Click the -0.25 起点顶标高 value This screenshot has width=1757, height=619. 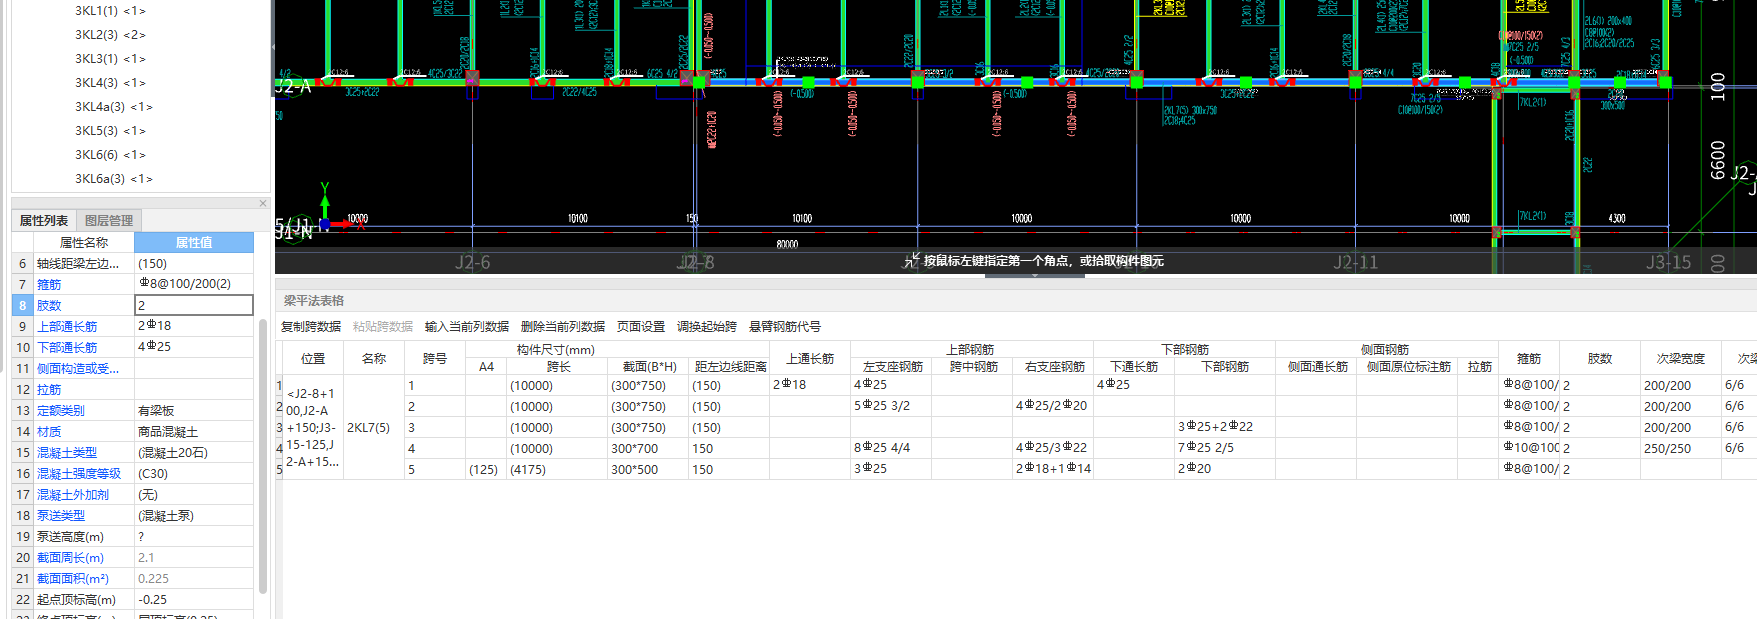194,600
